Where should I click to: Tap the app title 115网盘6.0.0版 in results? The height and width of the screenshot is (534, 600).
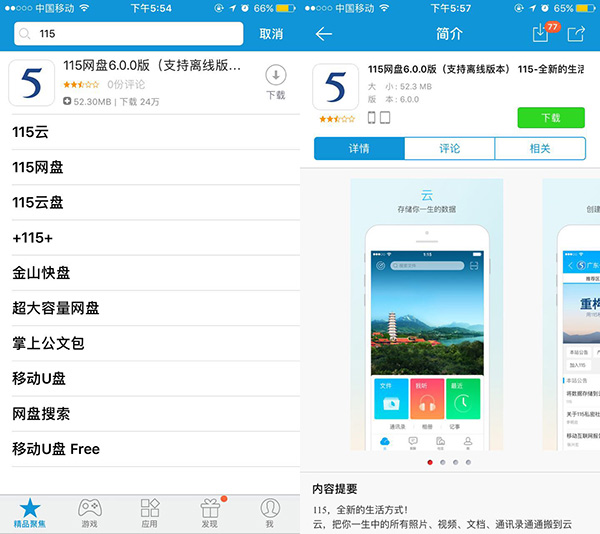[152, 65]
